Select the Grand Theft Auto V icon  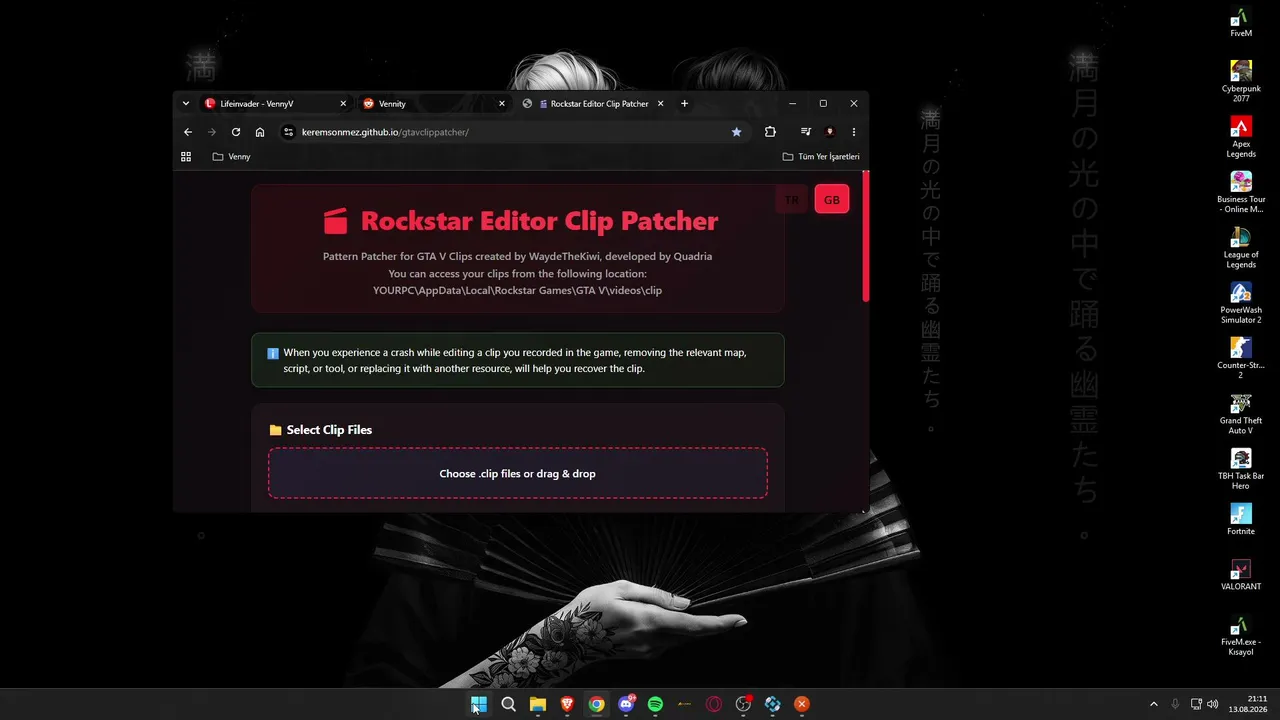[1241, 414]
